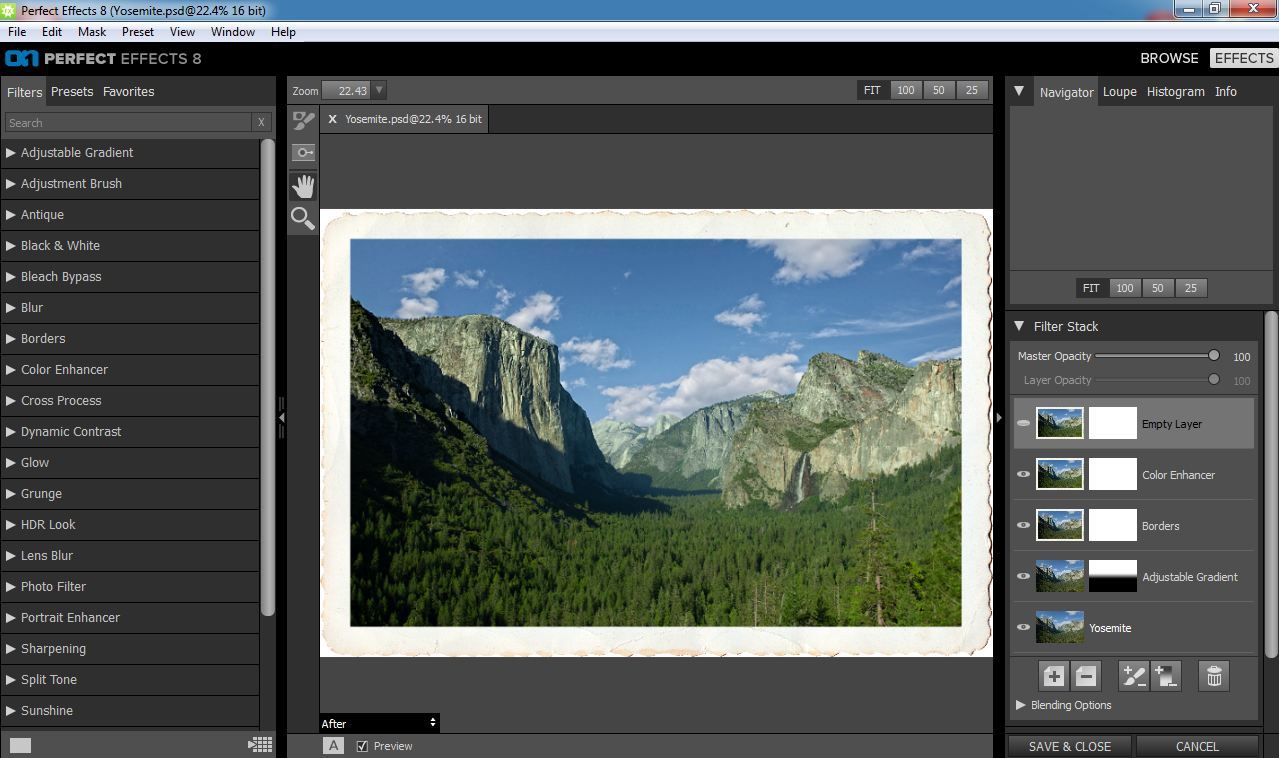Image resolution: width=1279 pixels, height=758 pixels.
Task: Select the Masking Brush tool
Action: coord(303,122)
